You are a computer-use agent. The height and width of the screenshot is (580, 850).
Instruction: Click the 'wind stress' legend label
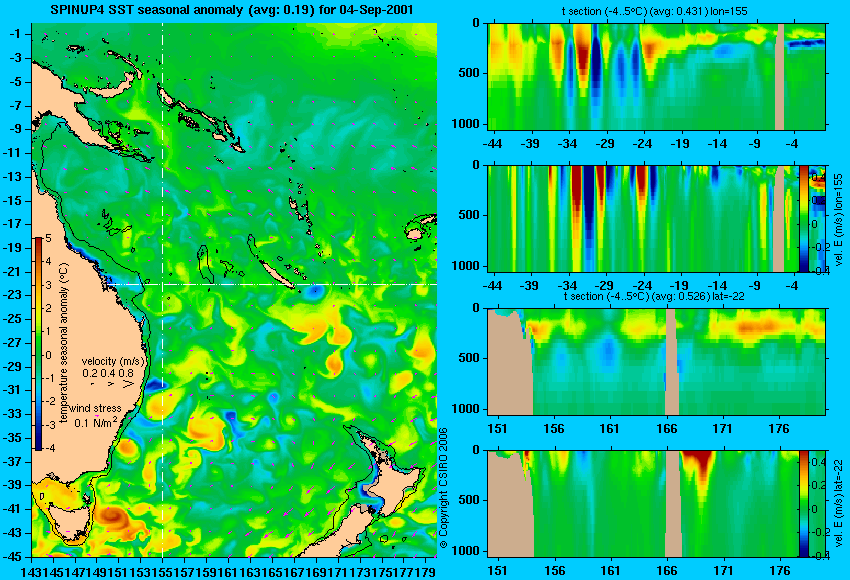(95, 408)
